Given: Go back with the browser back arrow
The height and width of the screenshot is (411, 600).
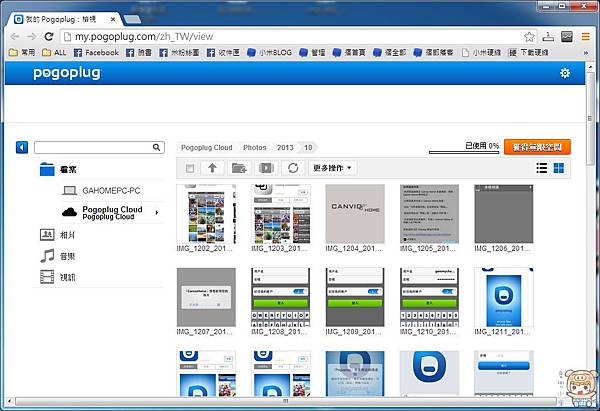Looking at the screenshot, I should click(x=15, y=37).
